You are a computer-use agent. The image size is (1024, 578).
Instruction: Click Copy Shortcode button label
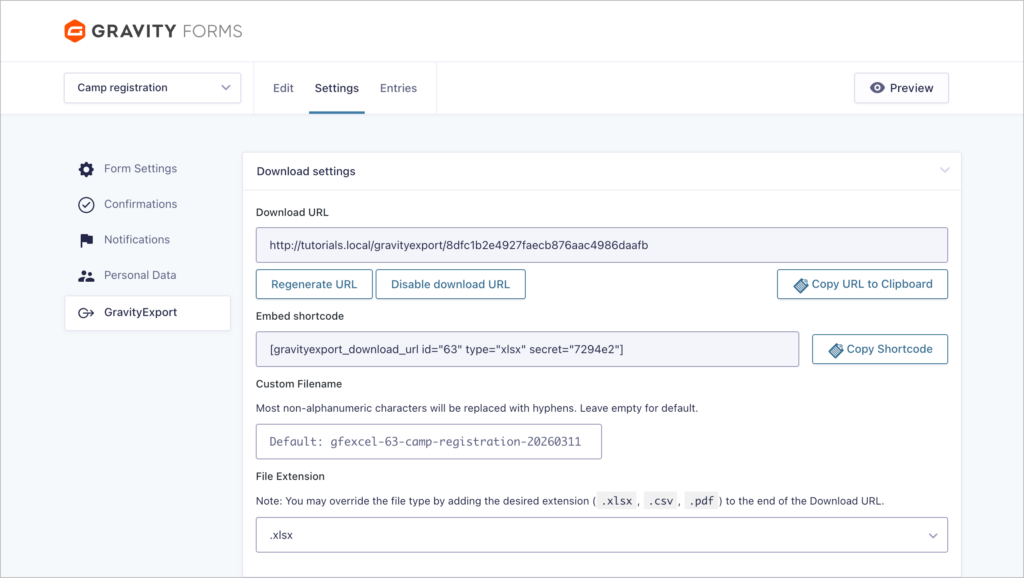click(x=889, y=349)
